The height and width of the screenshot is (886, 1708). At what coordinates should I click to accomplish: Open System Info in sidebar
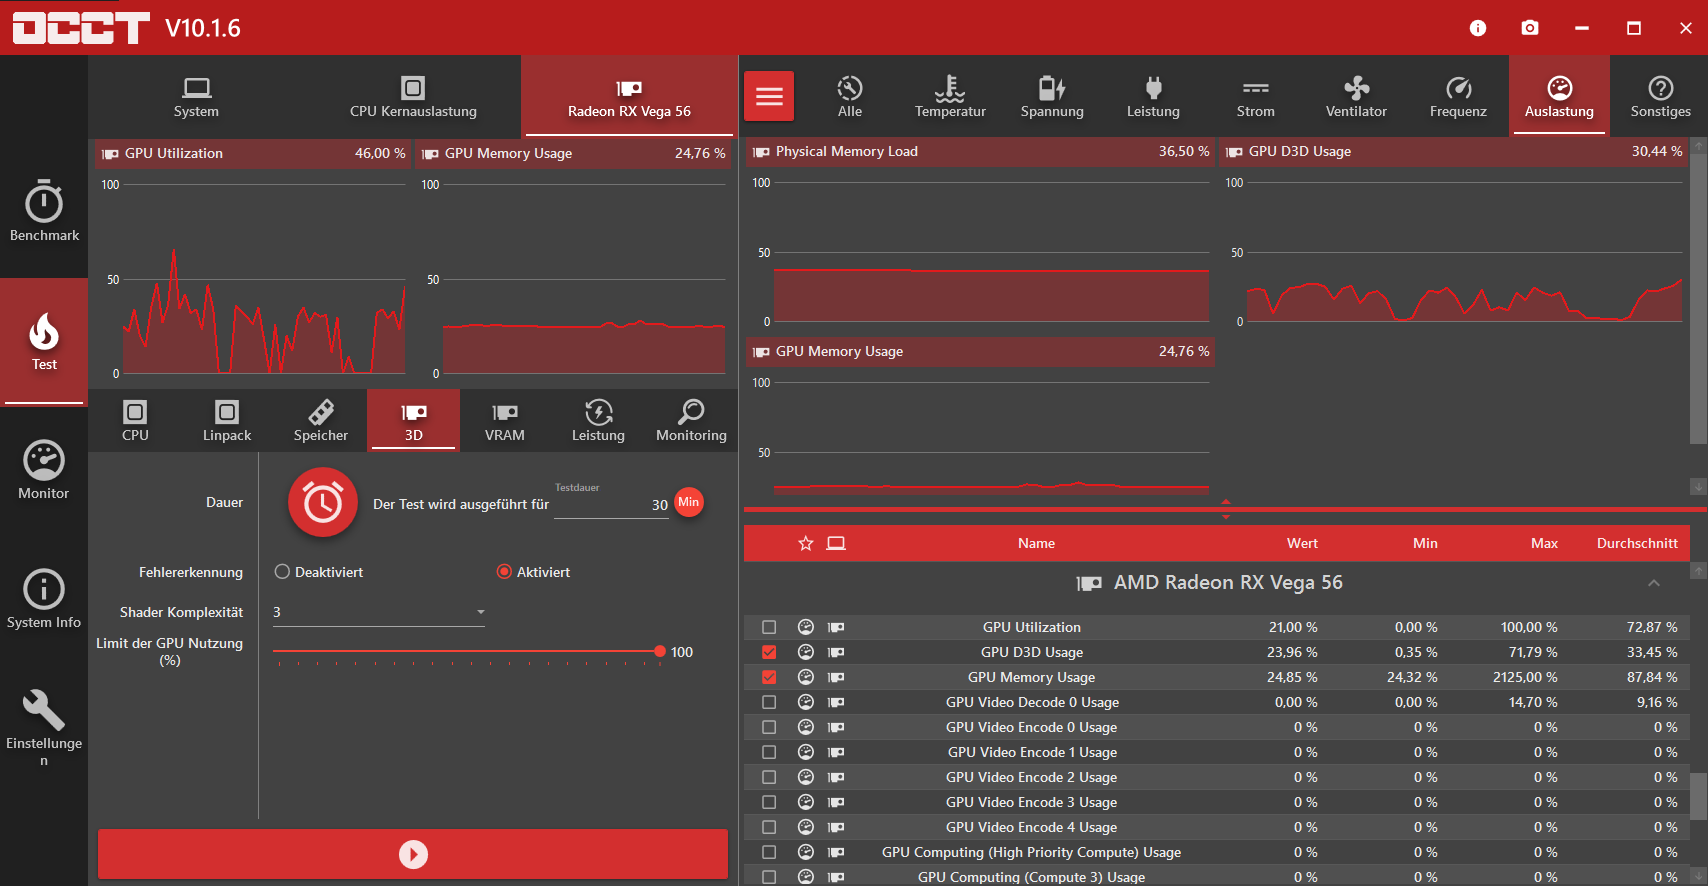coord(44,599)
